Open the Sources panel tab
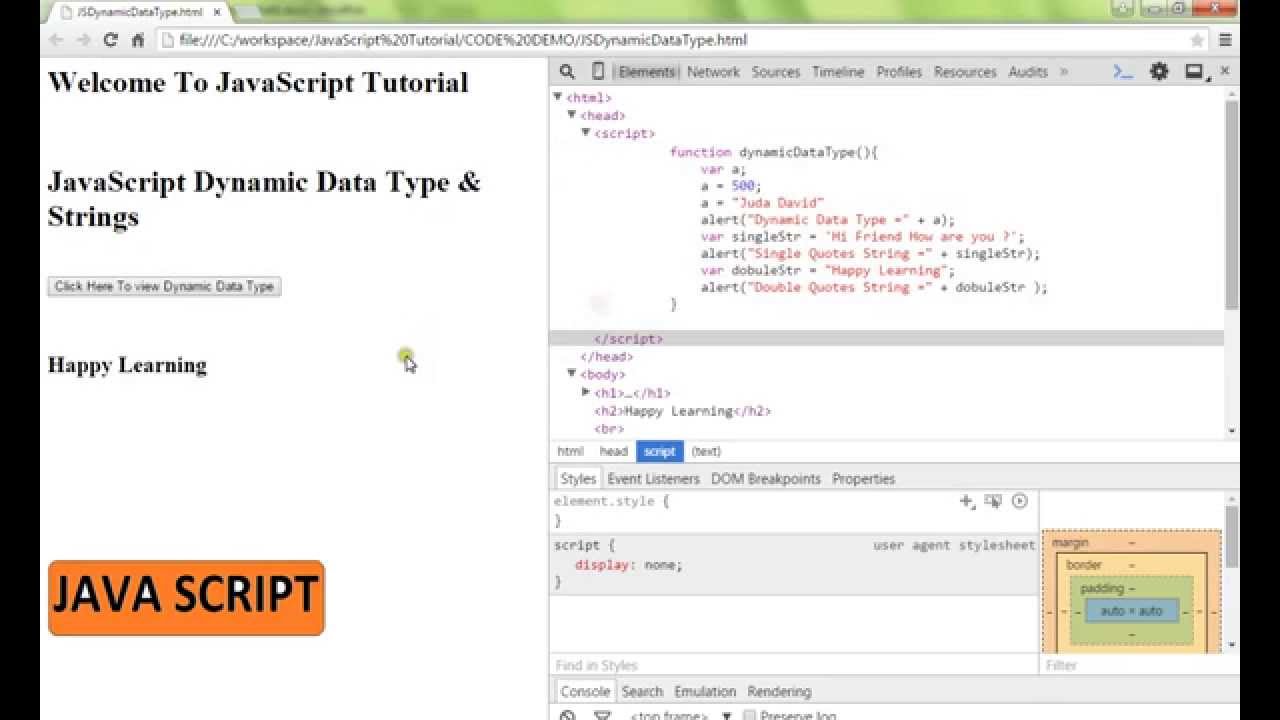This screenshot has width=1280, height=720. coord(776,72)
